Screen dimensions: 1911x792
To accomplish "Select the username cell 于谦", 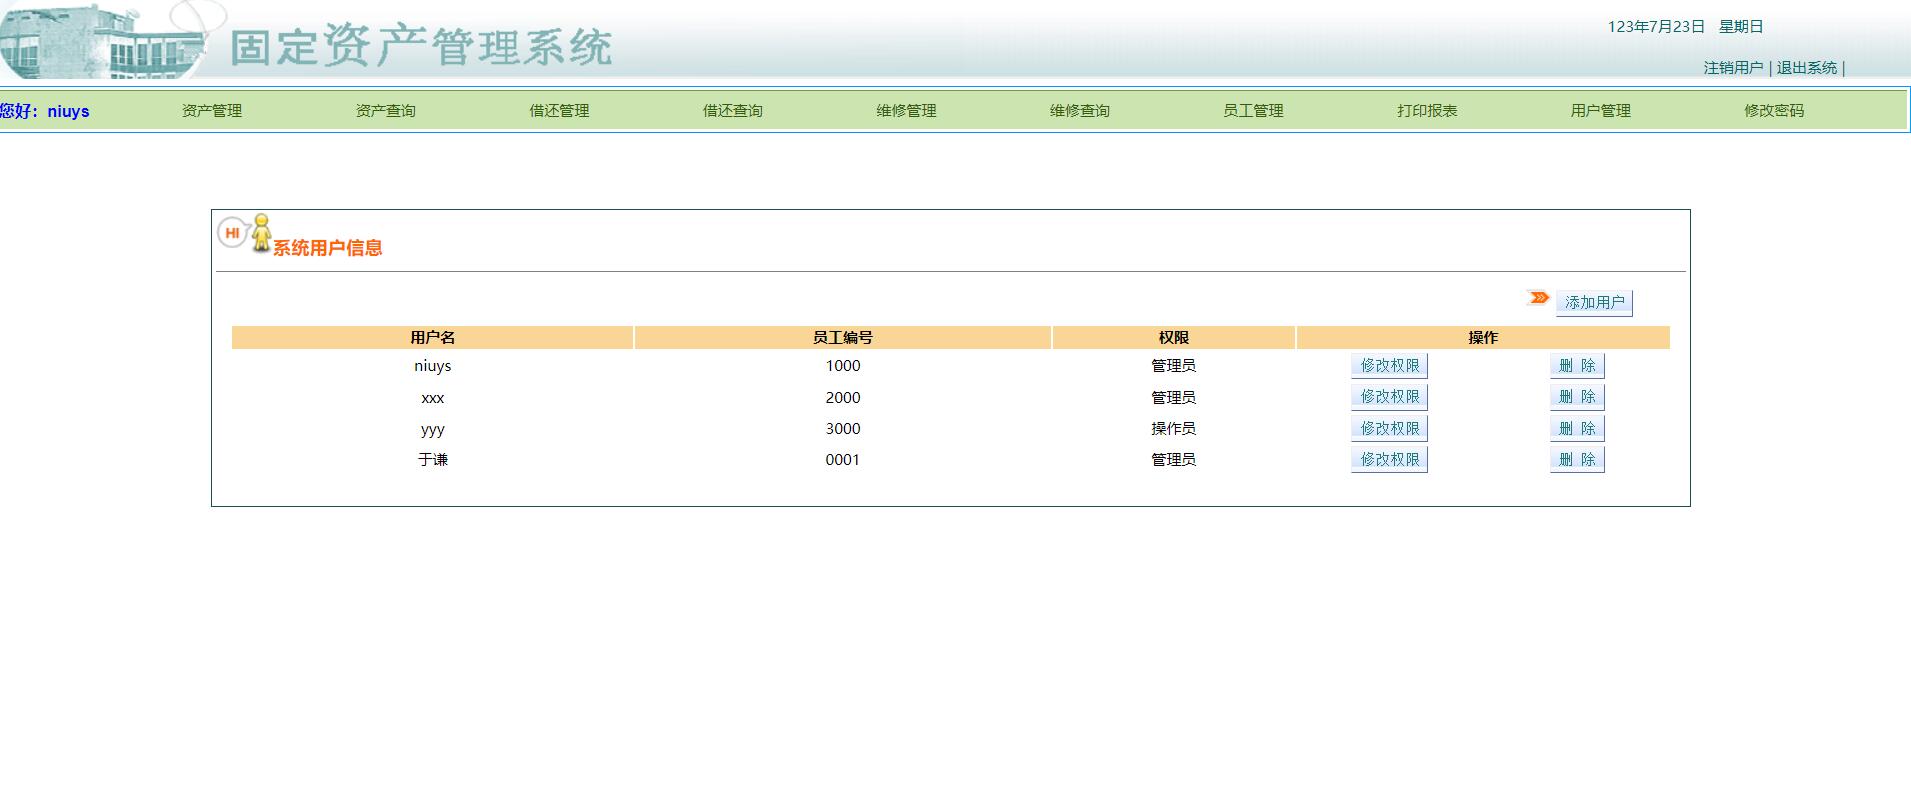I will pyautogui.click(x=432, y=460).
